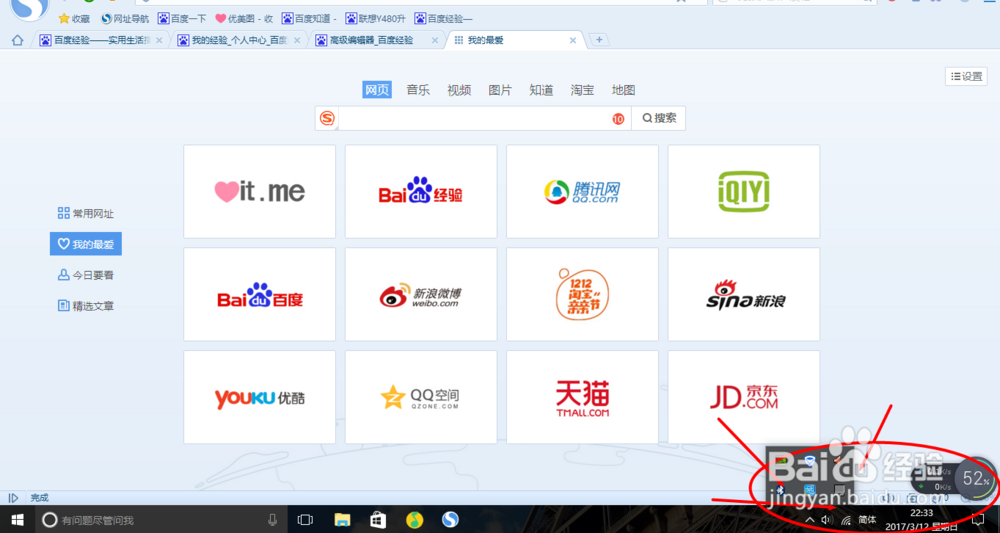Screen dimensions: 1000x533
Task: Open the Windows Start menu
Action: (17, 520)
